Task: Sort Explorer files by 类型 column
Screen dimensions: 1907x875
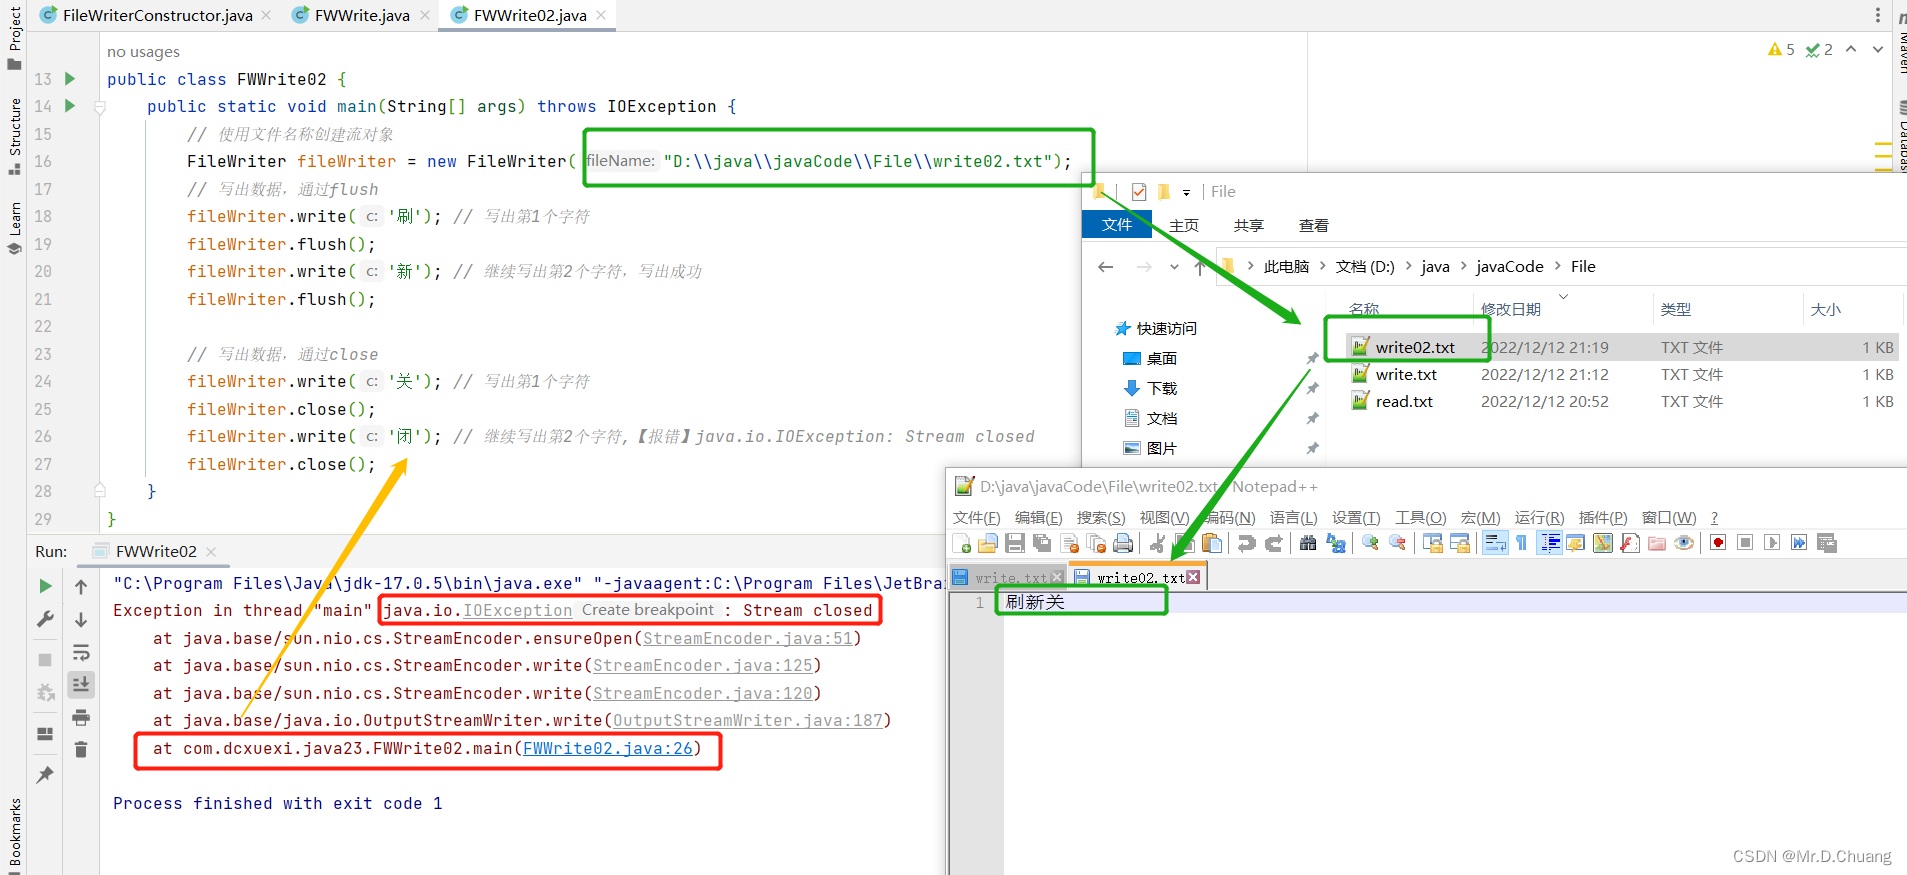Action: coord(1676,309)
